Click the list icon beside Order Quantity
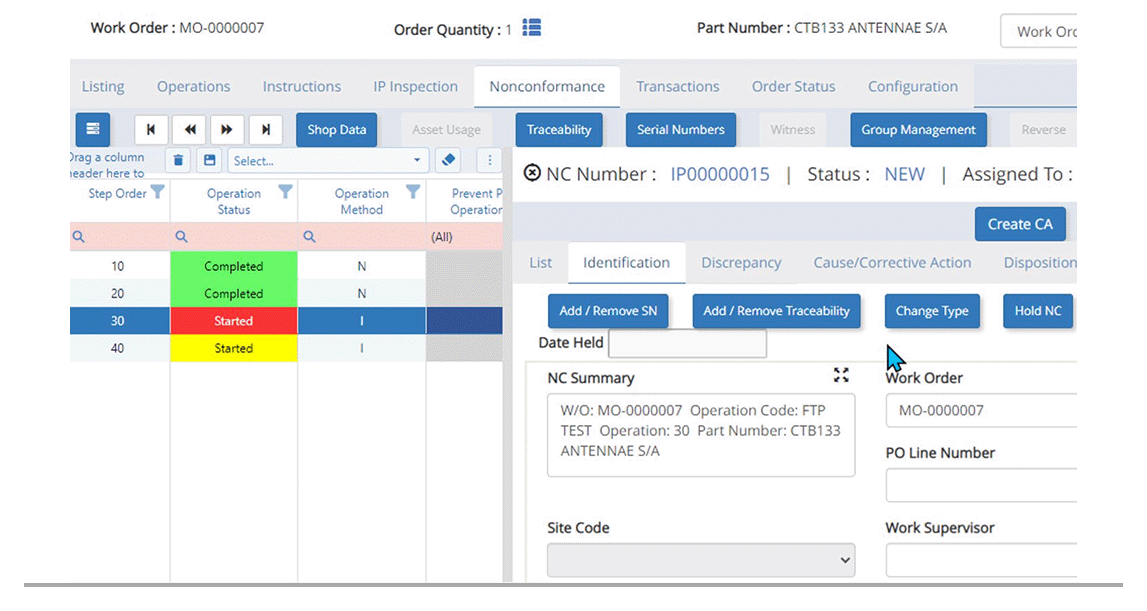Image resolution: width=1147 pixels, height=611 pixels. [x=531, y=27]
